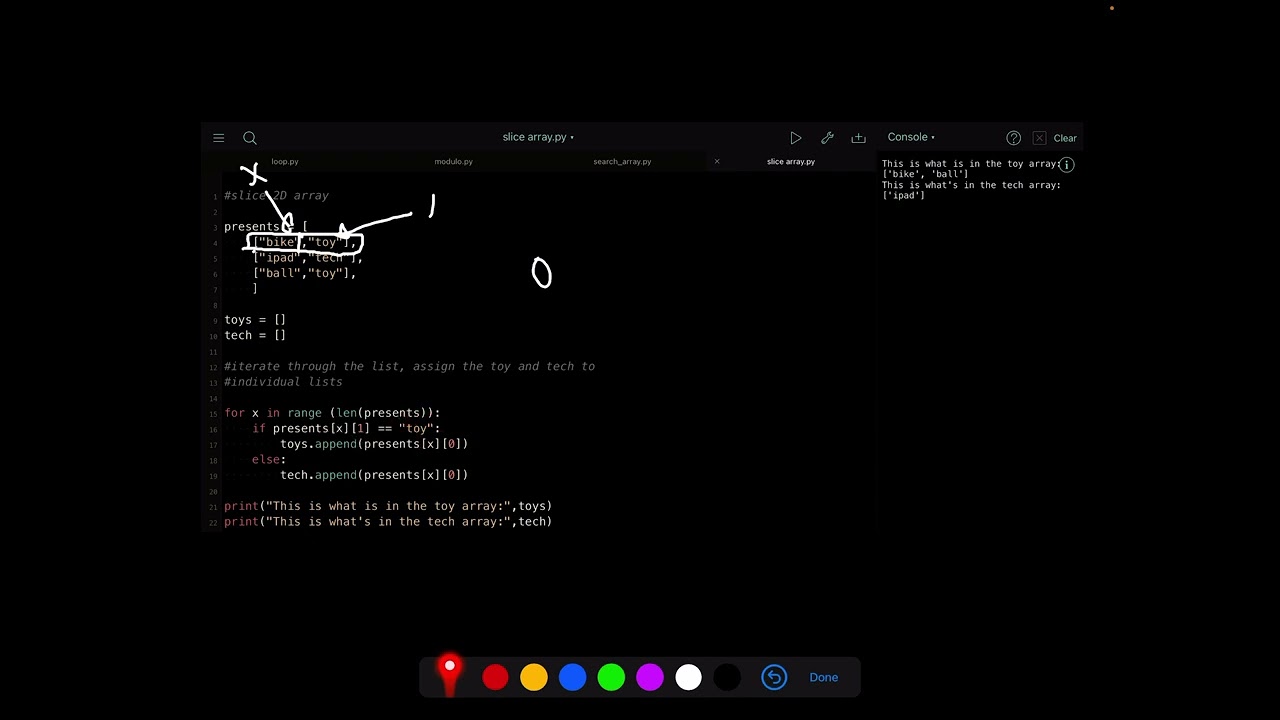Click the crossed-box icon beside Clear
This screenshot has height=720, width=1280.
pyautogui.click(x=1039, y=138)
